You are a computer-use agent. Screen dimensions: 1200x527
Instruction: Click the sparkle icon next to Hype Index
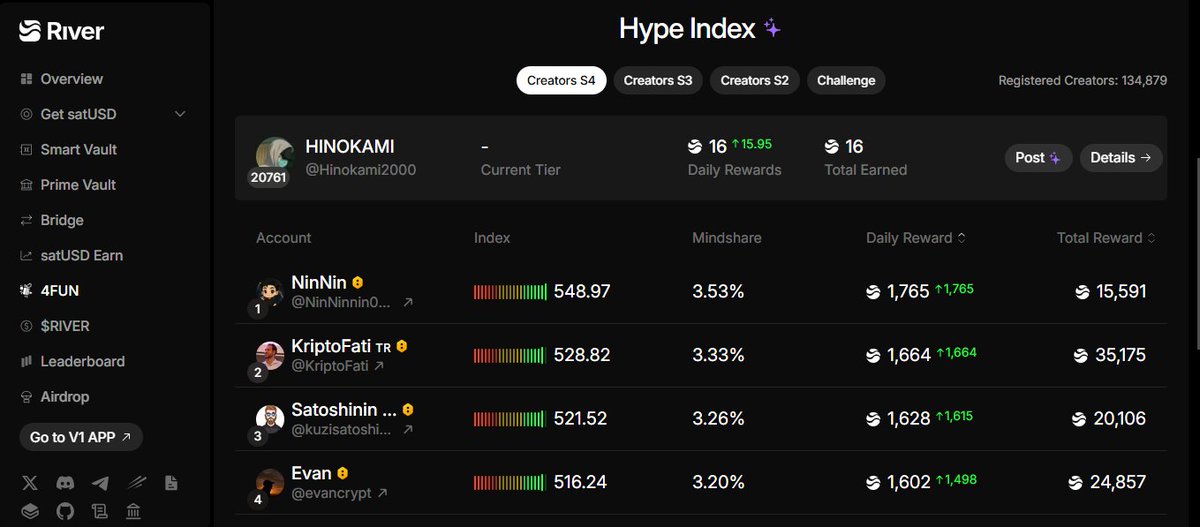tap(772, 29)
